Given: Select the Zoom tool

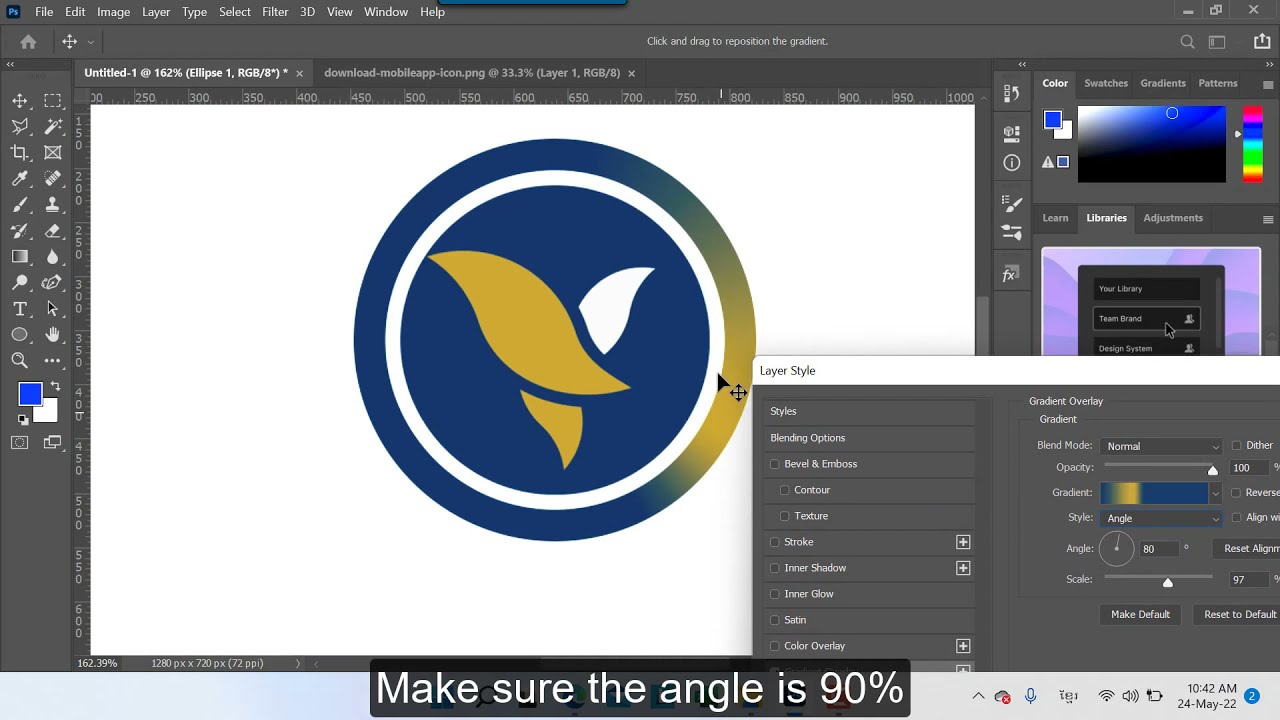Looking at the screenshot, I should tap(20, 361).
